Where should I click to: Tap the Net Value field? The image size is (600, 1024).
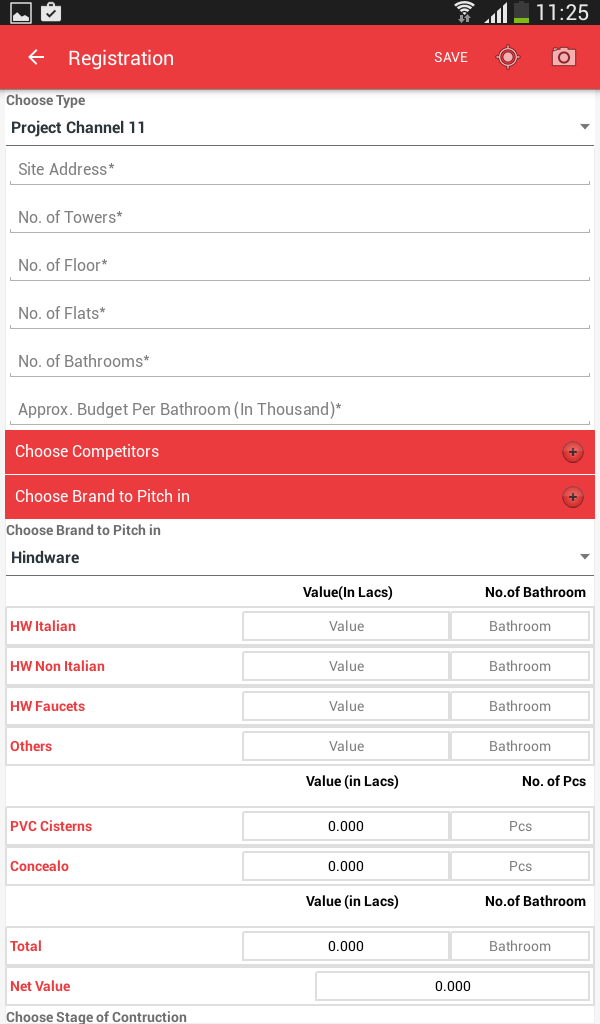(452, 987)
